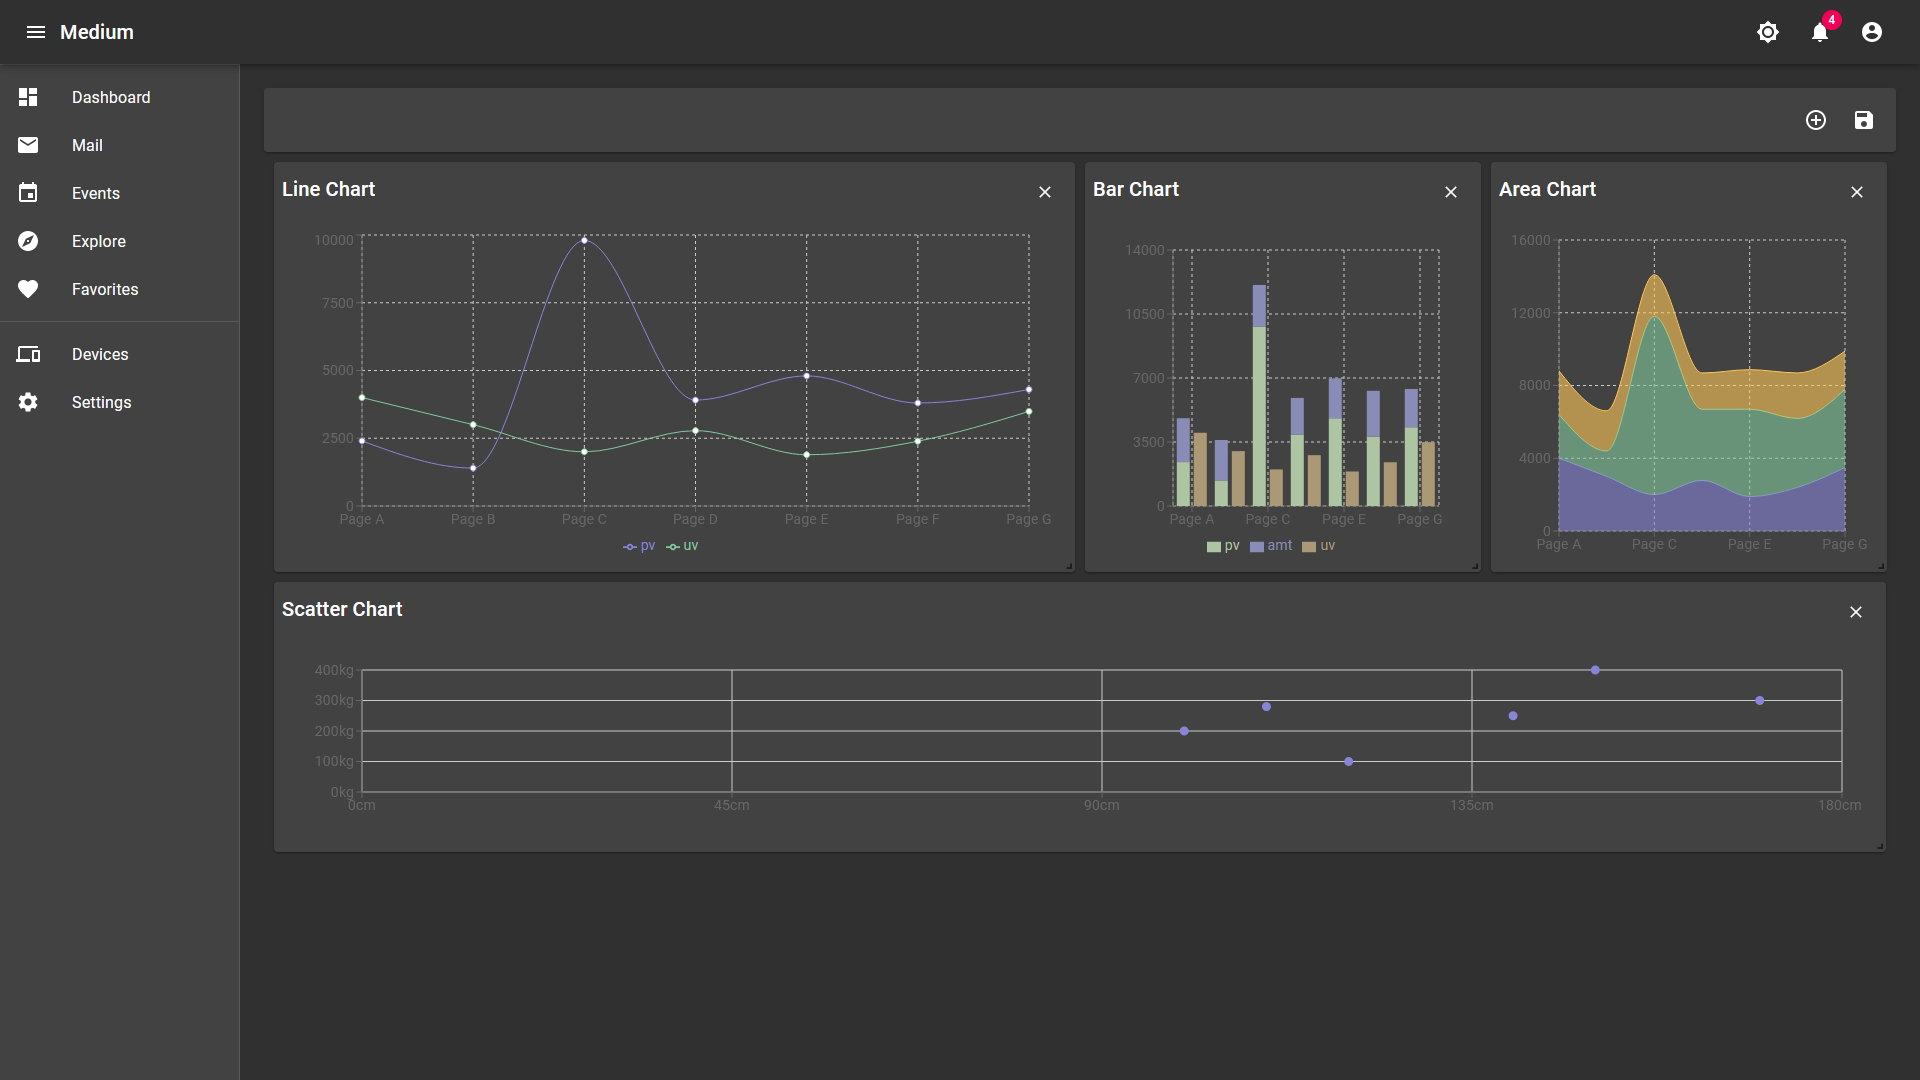Click the Explore compass icon
The height and width of the screenshot is (1080, 1920).
[28, 241]
